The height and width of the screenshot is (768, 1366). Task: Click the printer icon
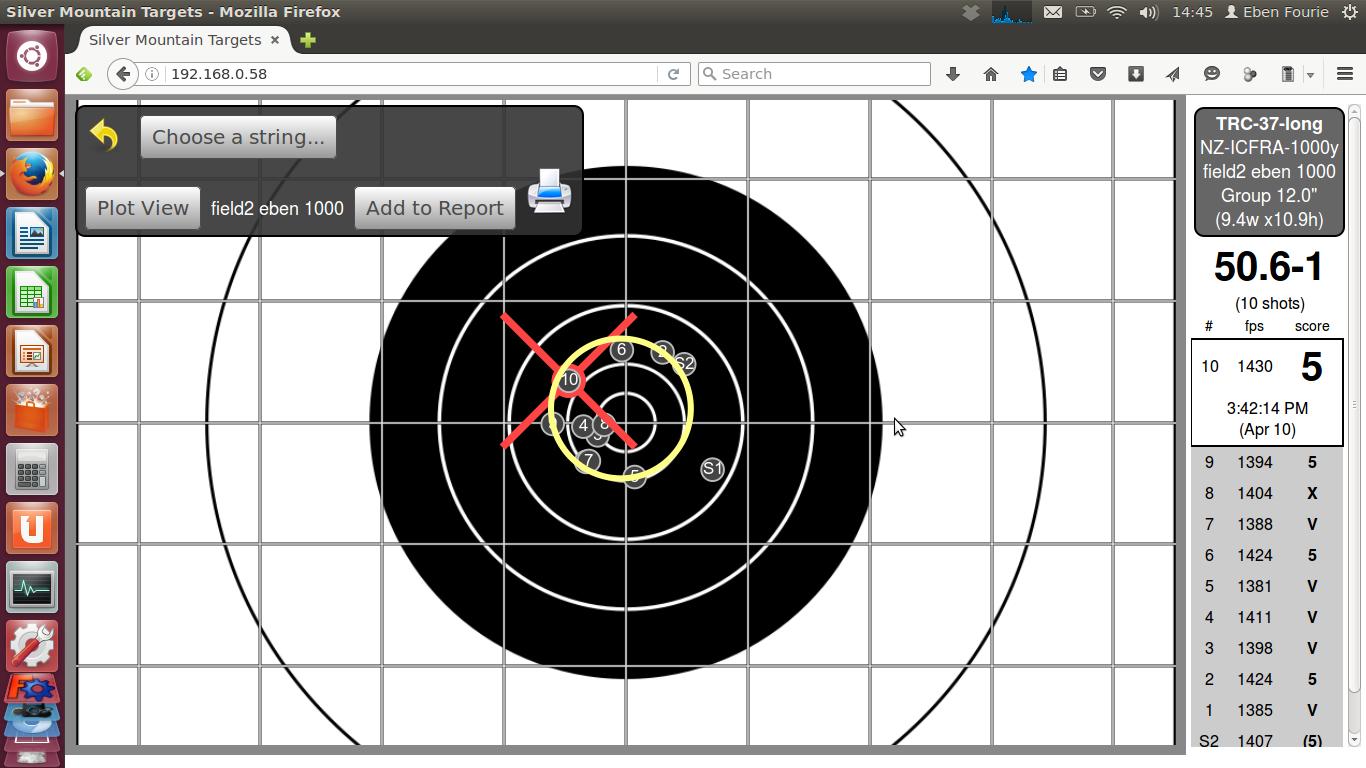(549, 190)
